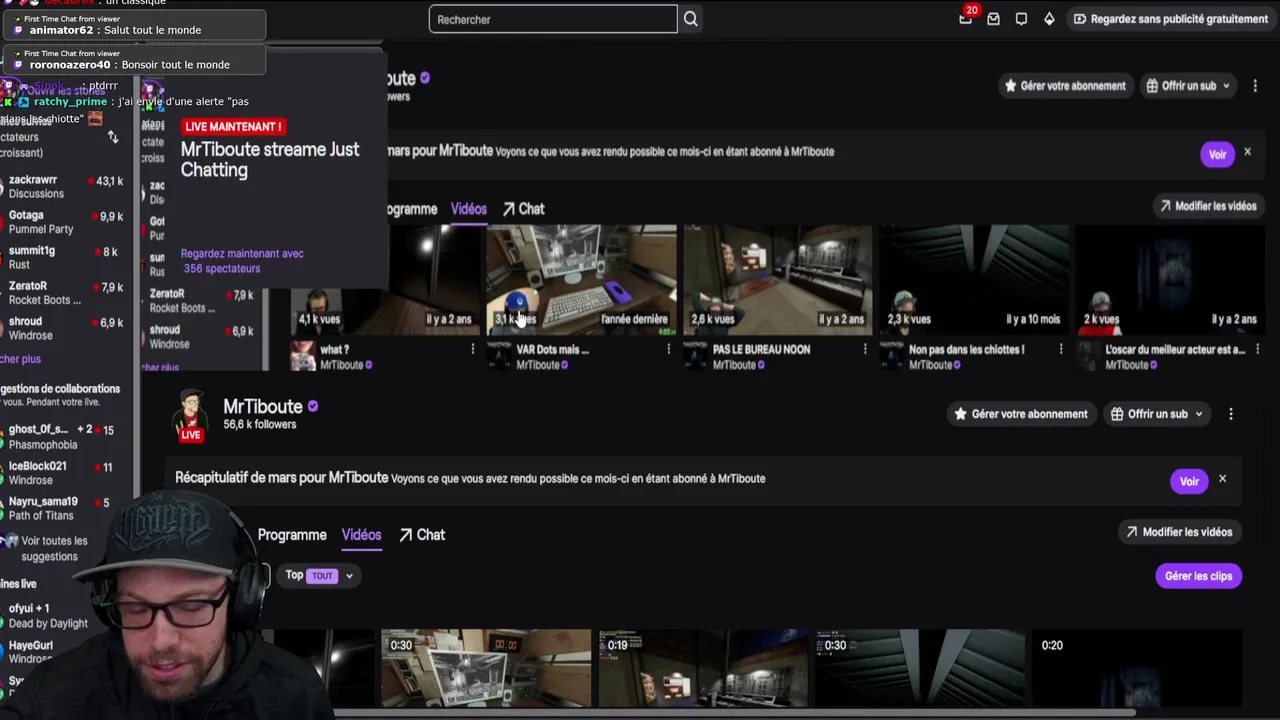The image size is (1280, 720).
Task: Click "Regardez maintenant avec 356 spectateurs" link
Action: coord(242,261)
